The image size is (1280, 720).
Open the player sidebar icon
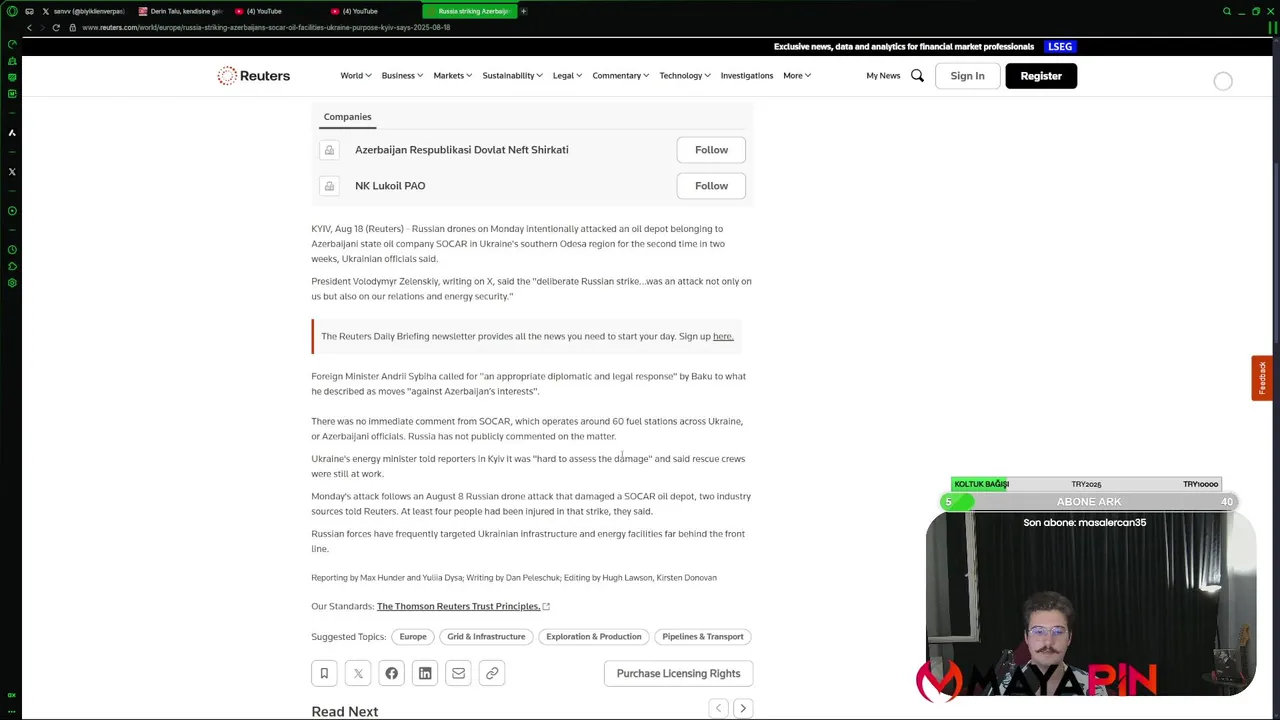[12, 211]
